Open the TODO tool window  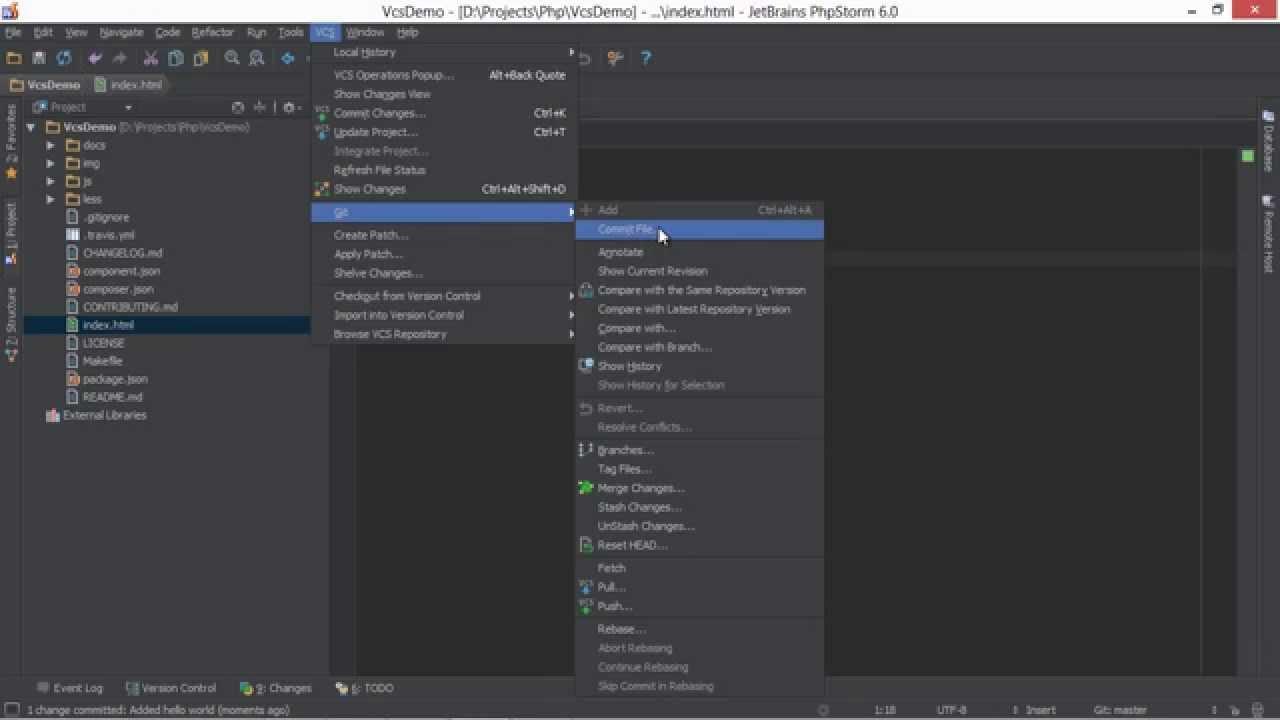click(364, 688)
